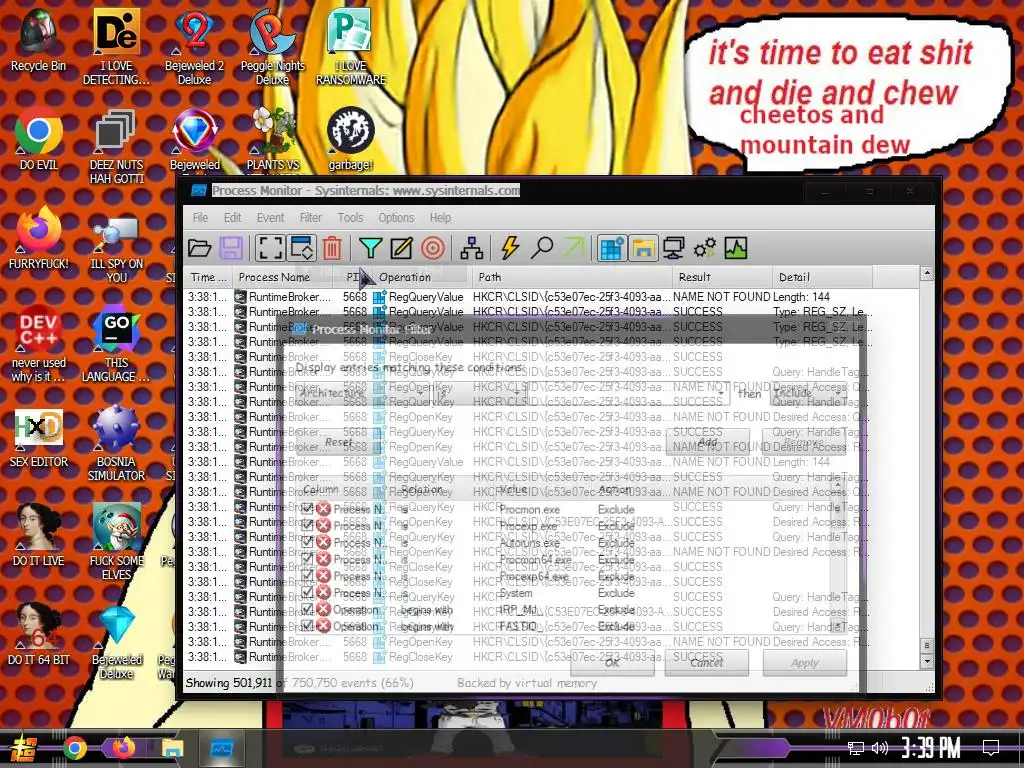The image size is (1024, 768).
Task: Click the Operation column header
Action: (423, 277)
